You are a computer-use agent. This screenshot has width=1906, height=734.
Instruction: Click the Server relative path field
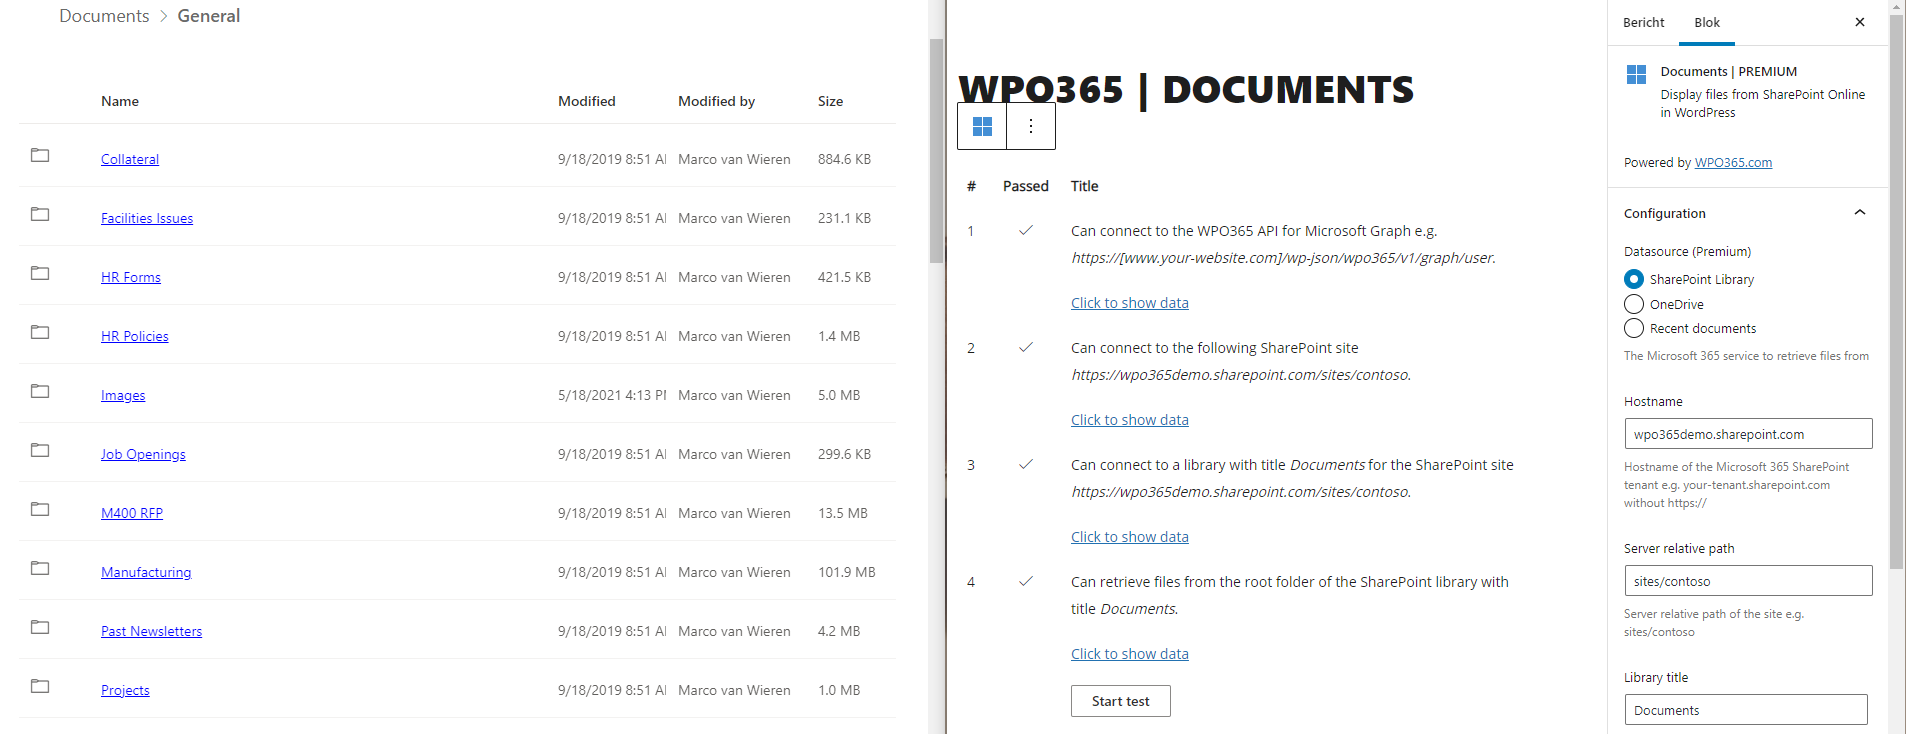(x=1748, y=581)
